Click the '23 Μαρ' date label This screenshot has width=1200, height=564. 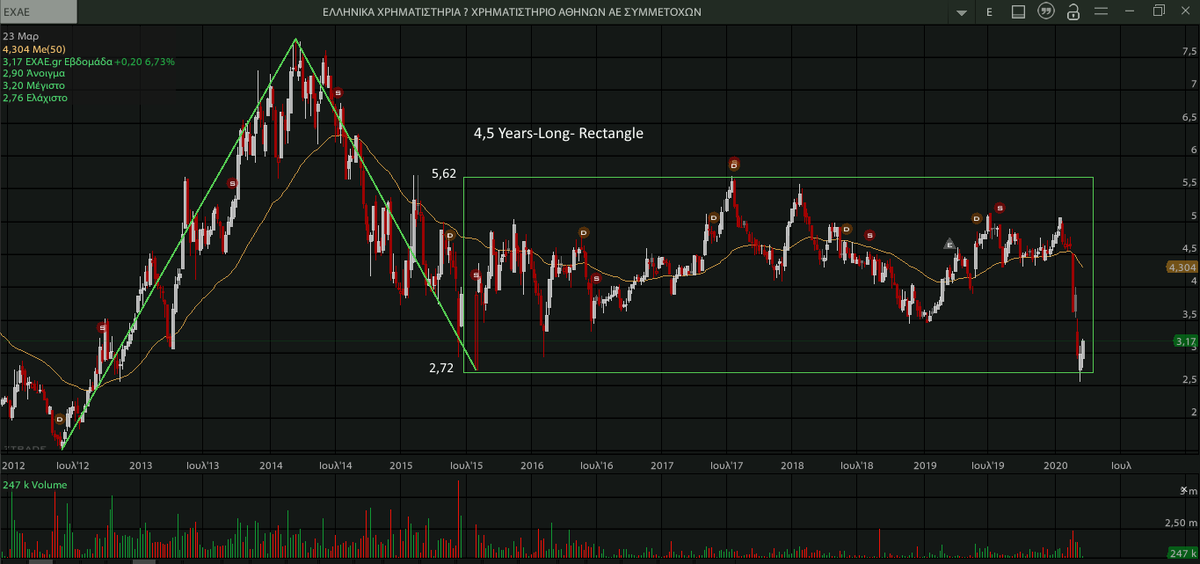tap(20, 36)
